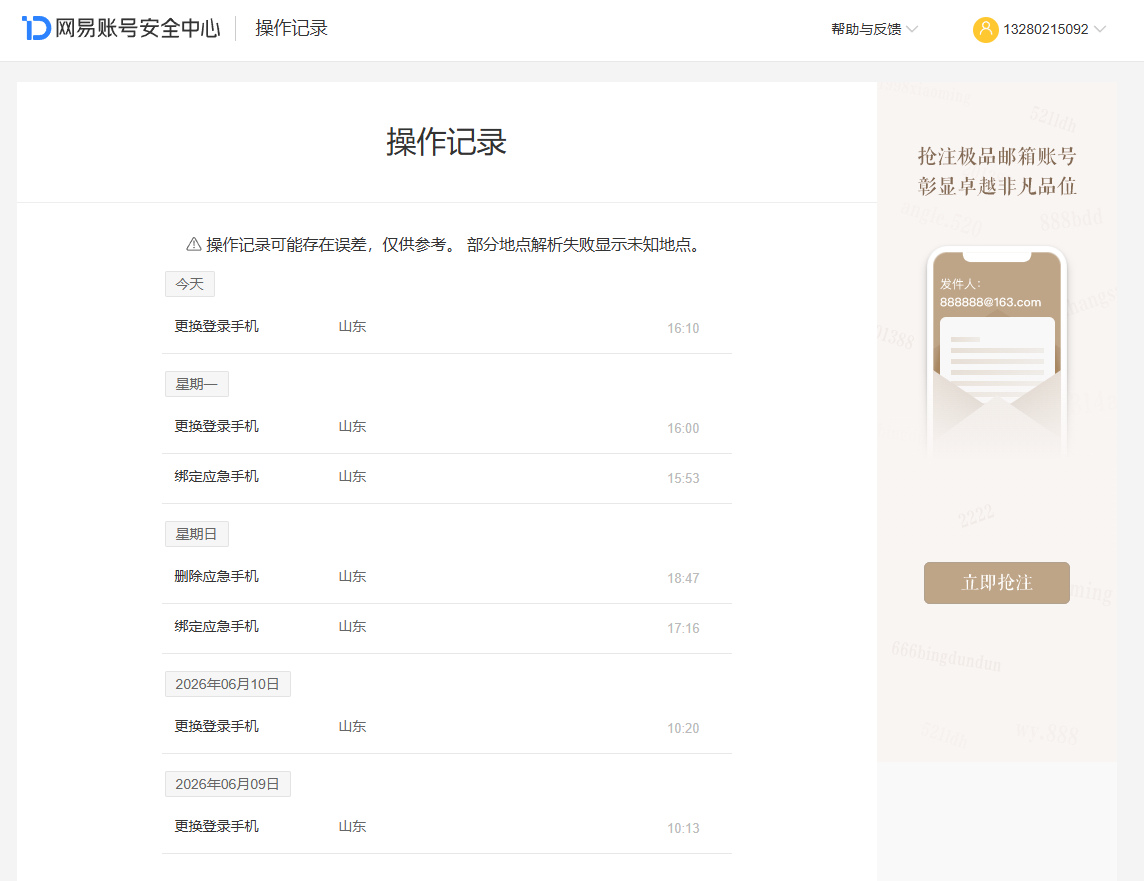
Task: Open account menu 13280215092
Action: pos(1040,29)
